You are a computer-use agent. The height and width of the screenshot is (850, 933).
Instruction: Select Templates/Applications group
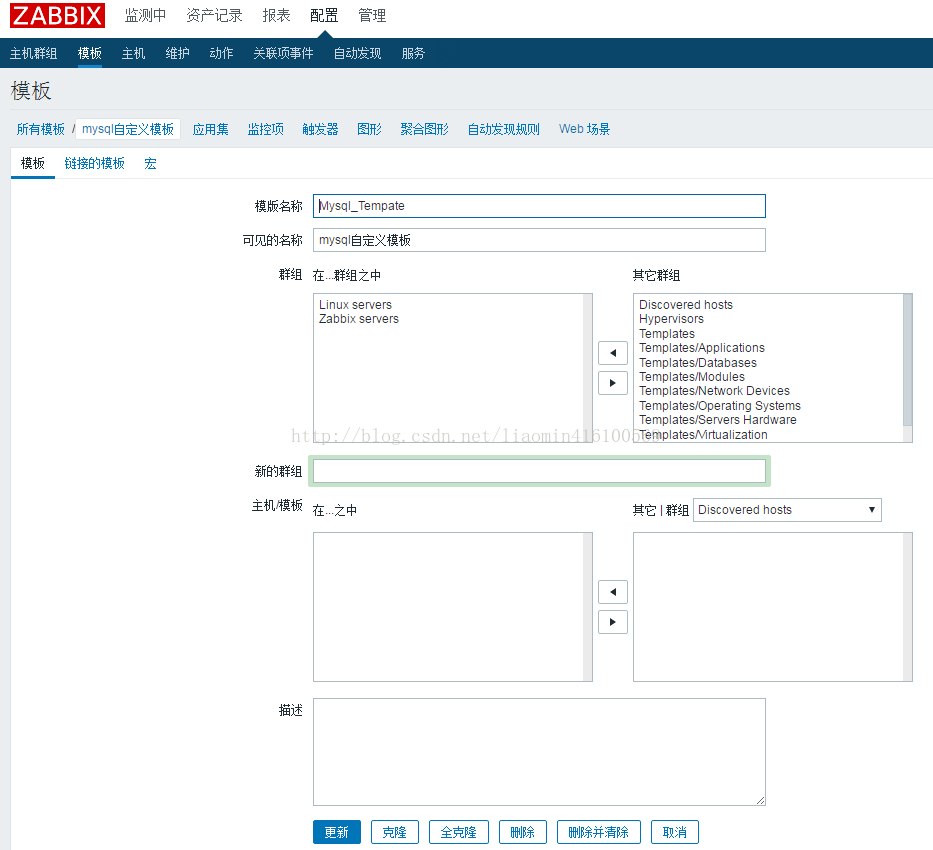[x=702, y=348]
